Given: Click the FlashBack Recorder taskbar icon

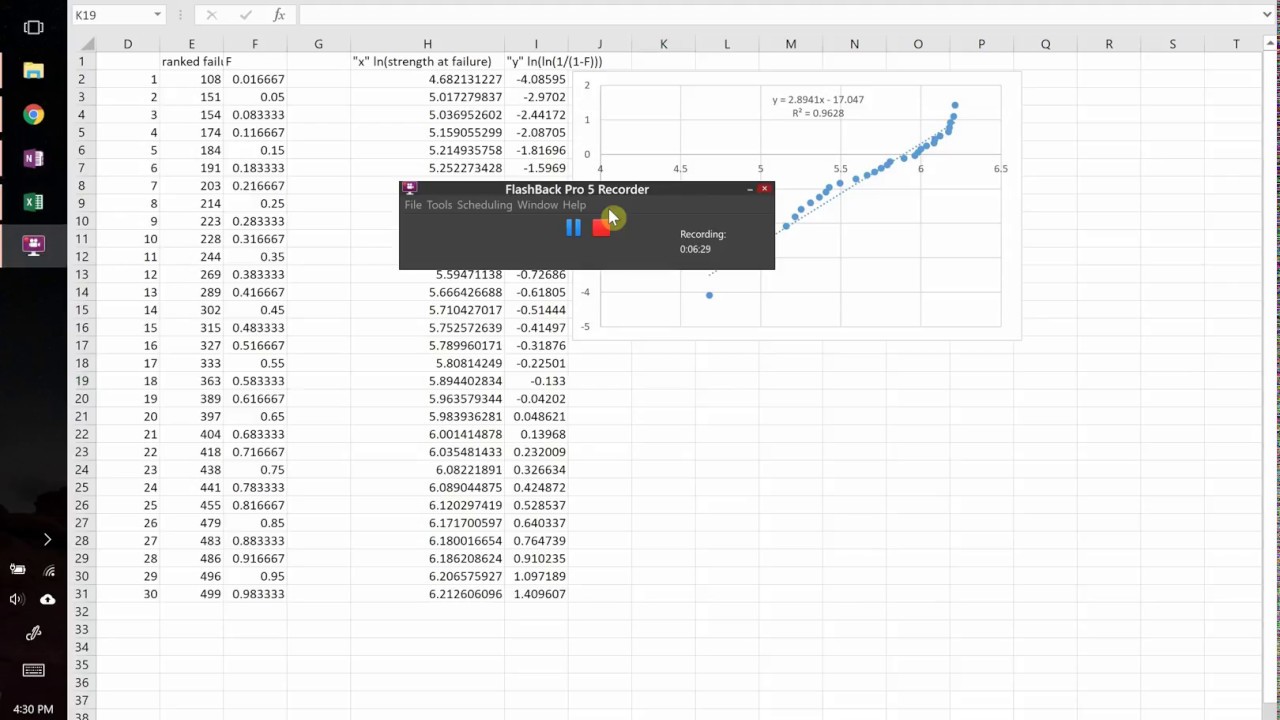Looking at the screenshot, I should tap(33, 245).
